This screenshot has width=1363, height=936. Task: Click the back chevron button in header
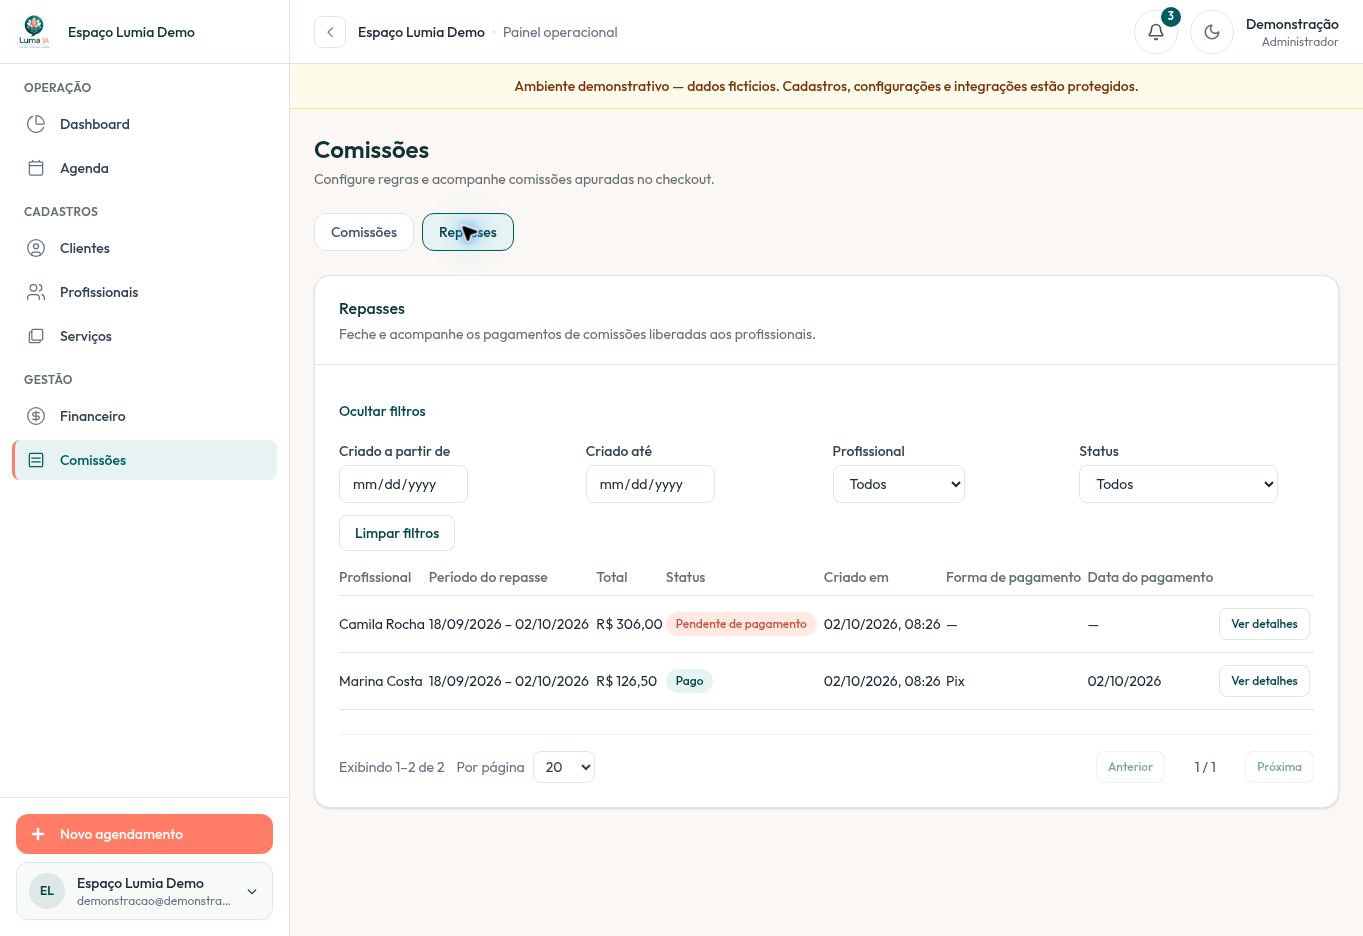click(330, 32)
